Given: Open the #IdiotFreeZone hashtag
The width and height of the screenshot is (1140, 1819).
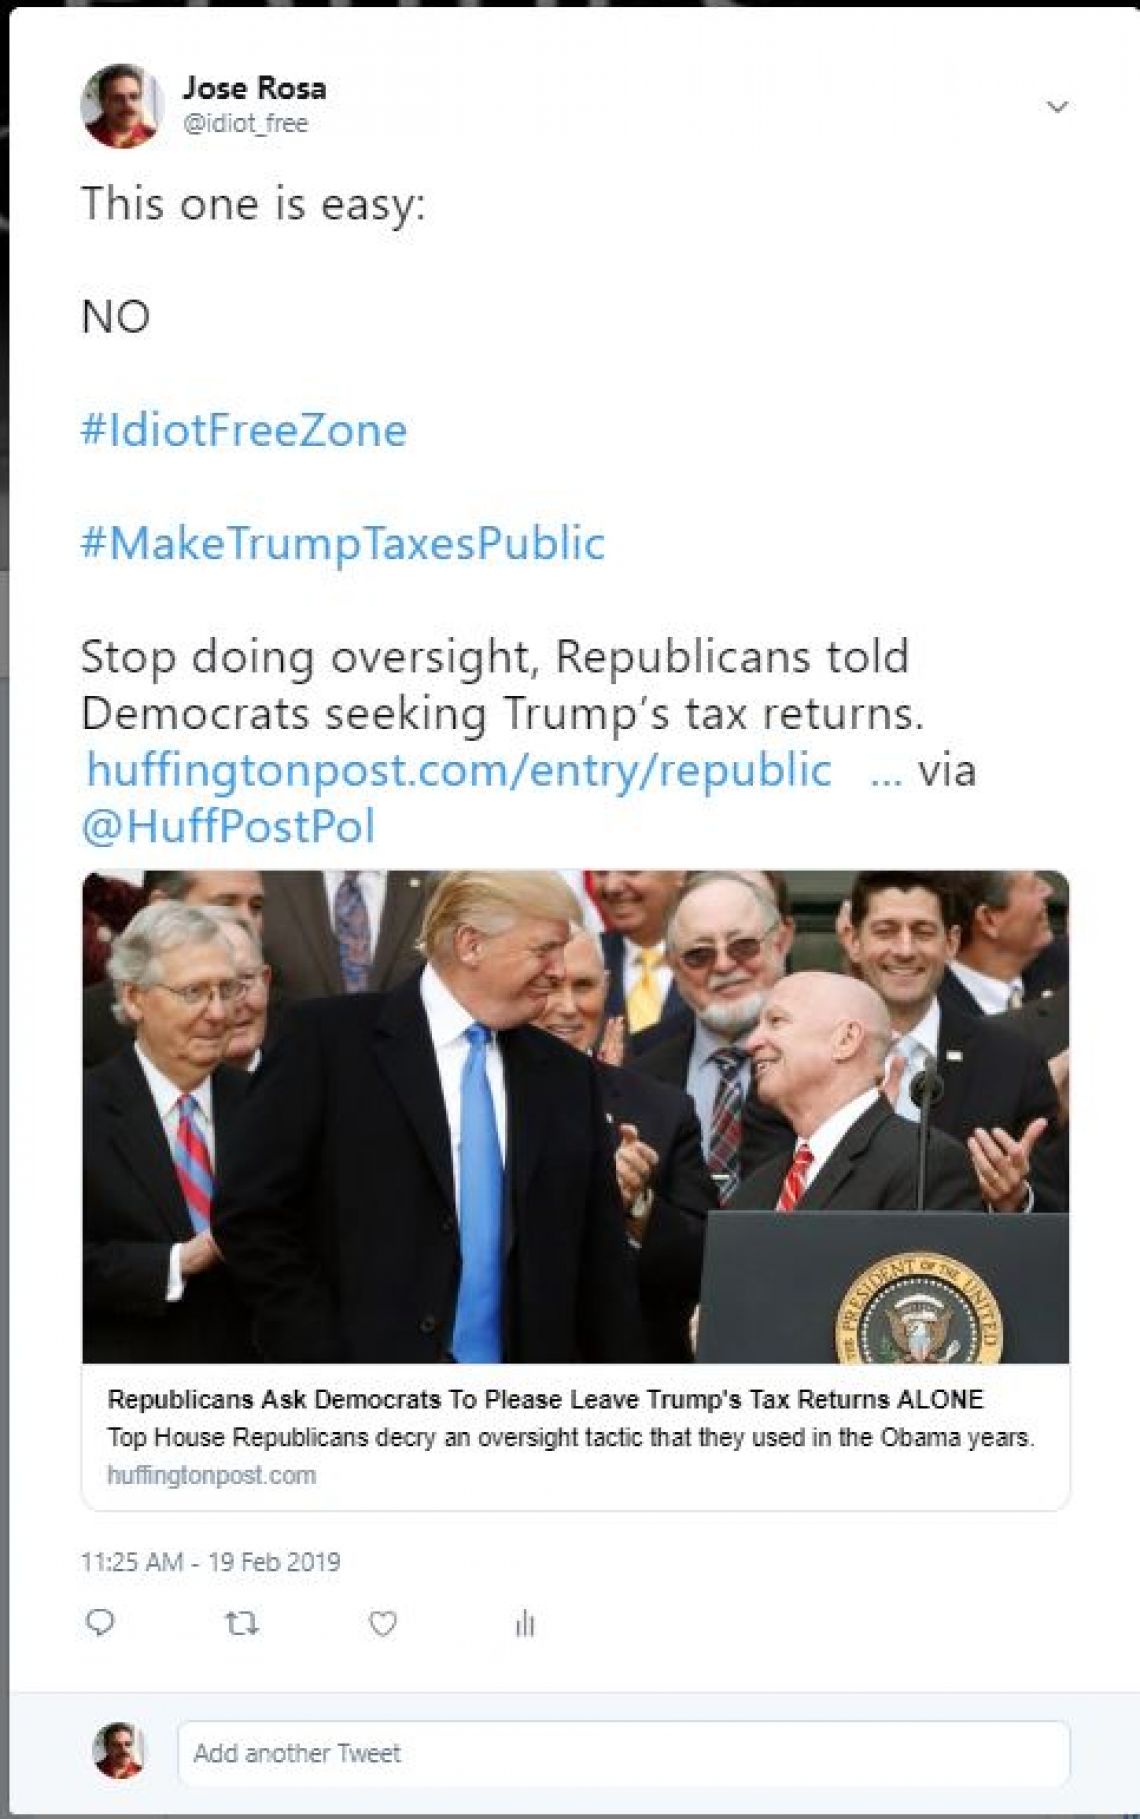Looking at the screenshot, I should click(244, 430).
